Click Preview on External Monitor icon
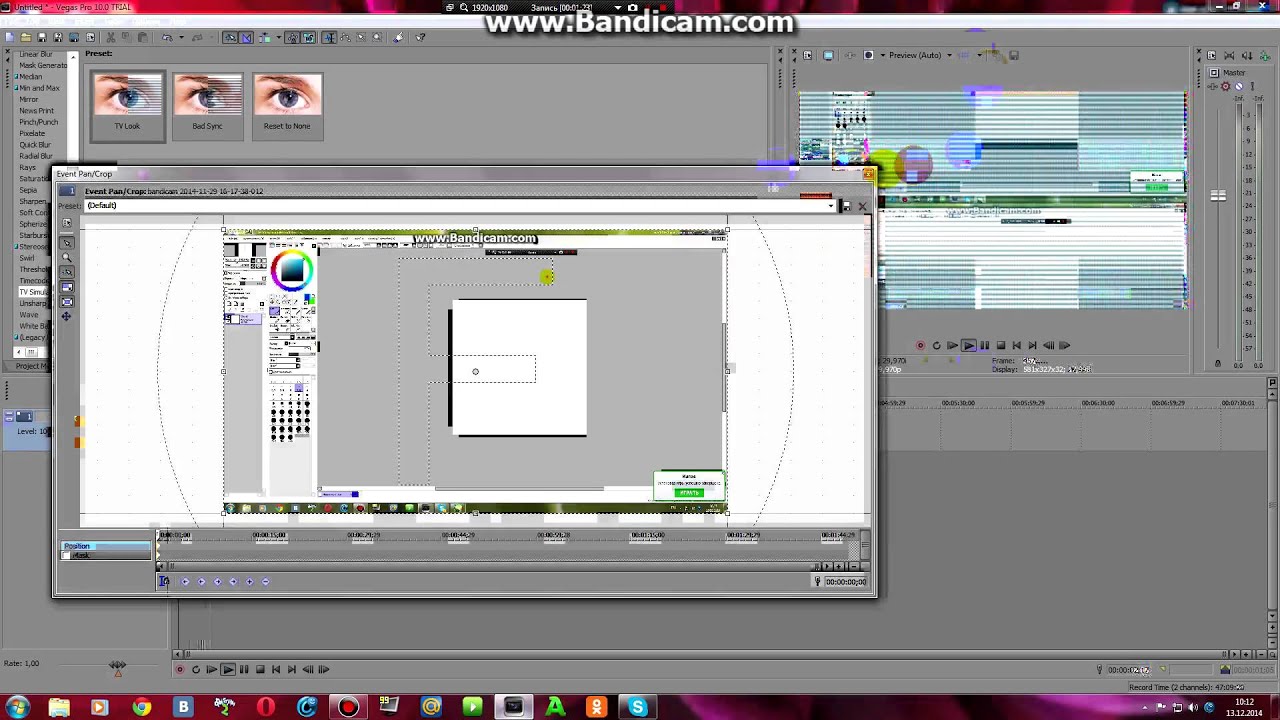This screenshot has width=1280, height=720. point(828,55)
